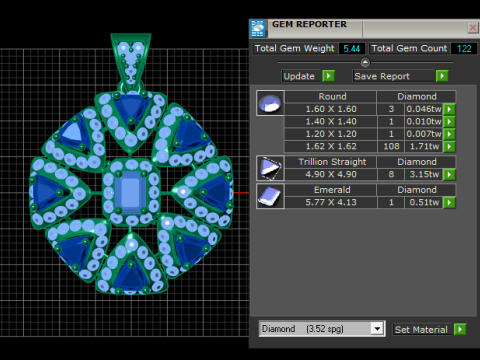
Task: Click the Round shape header cell
Action: tap(331, 97)
